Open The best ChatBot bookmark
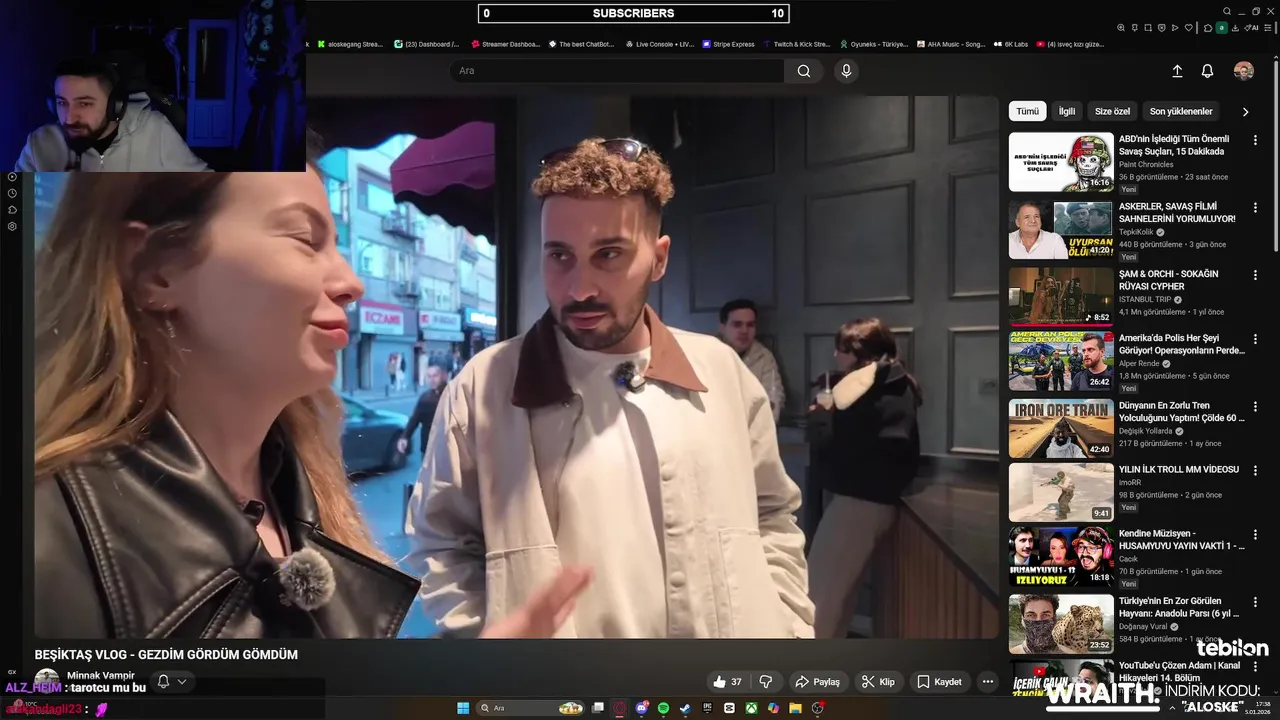The width and height of the screenshot is (1280, 720). [580, 44]
